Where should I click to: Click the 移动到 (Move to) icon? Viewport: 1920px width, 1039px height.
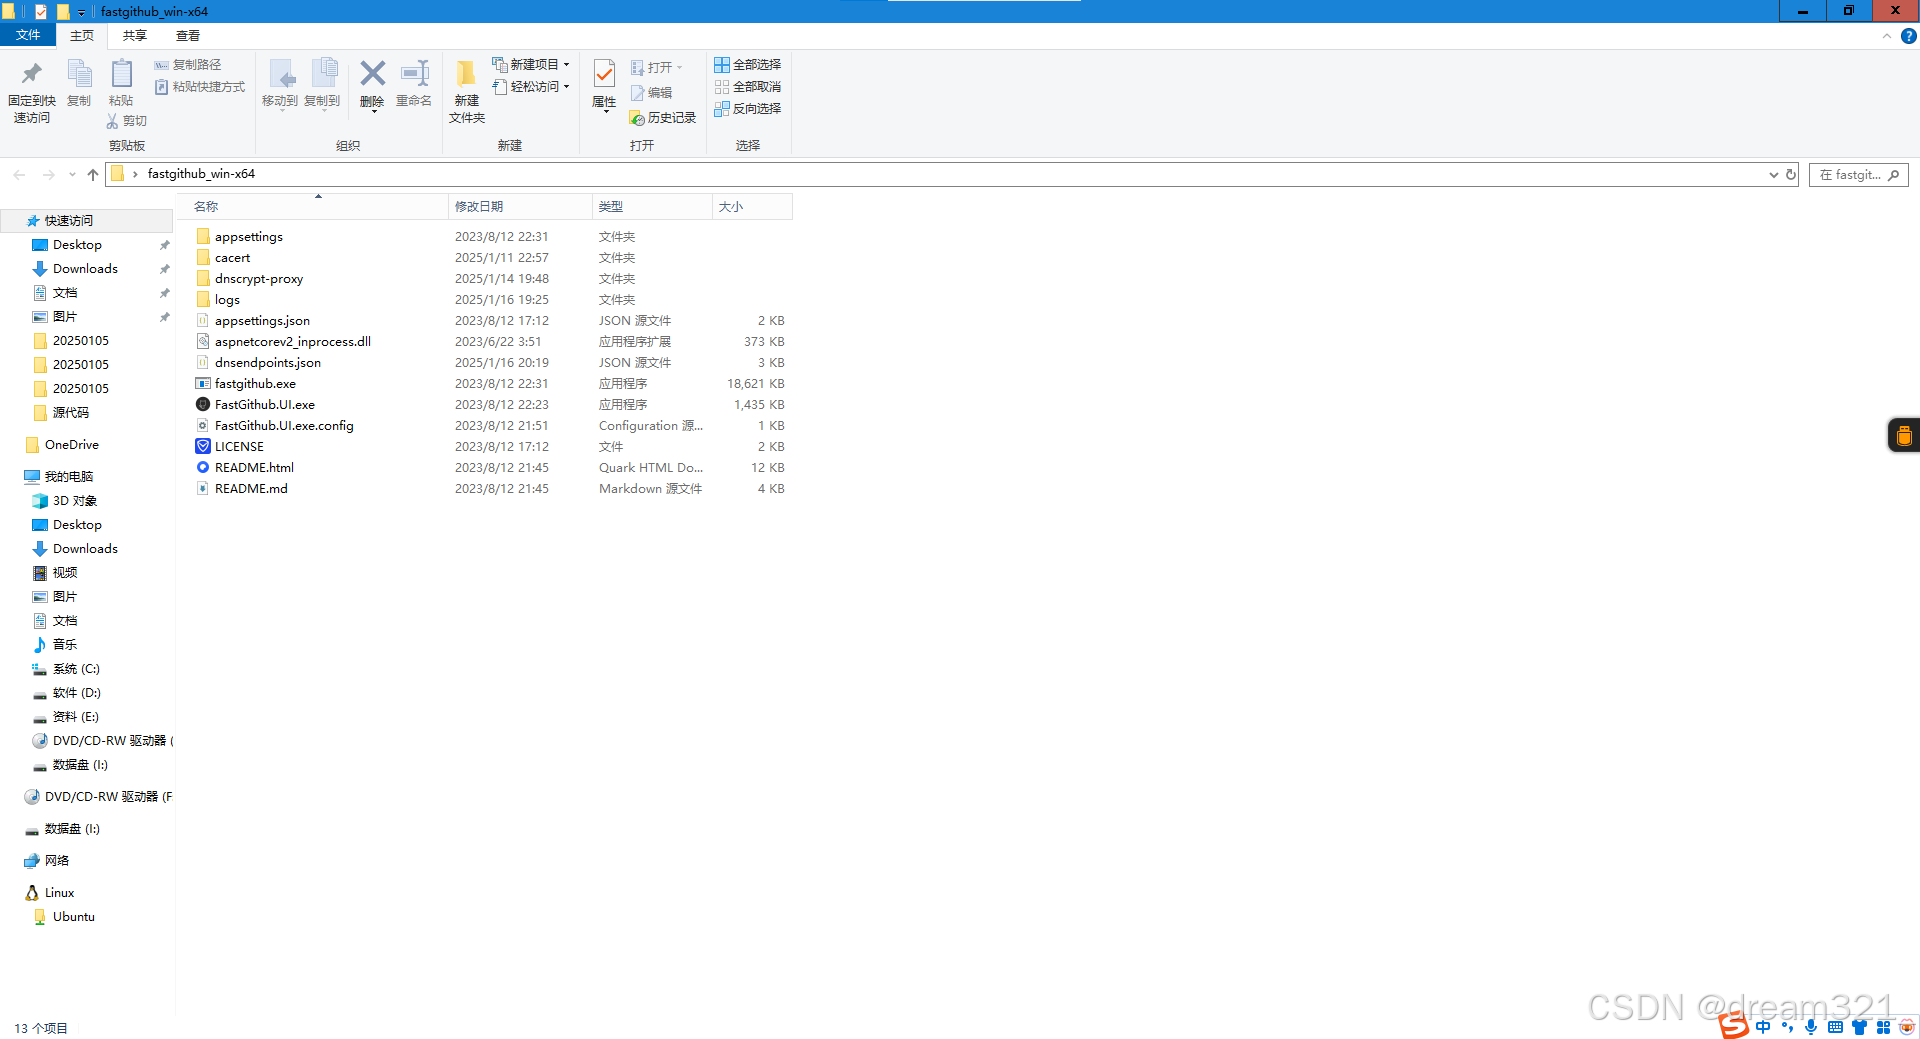(279, 85)
